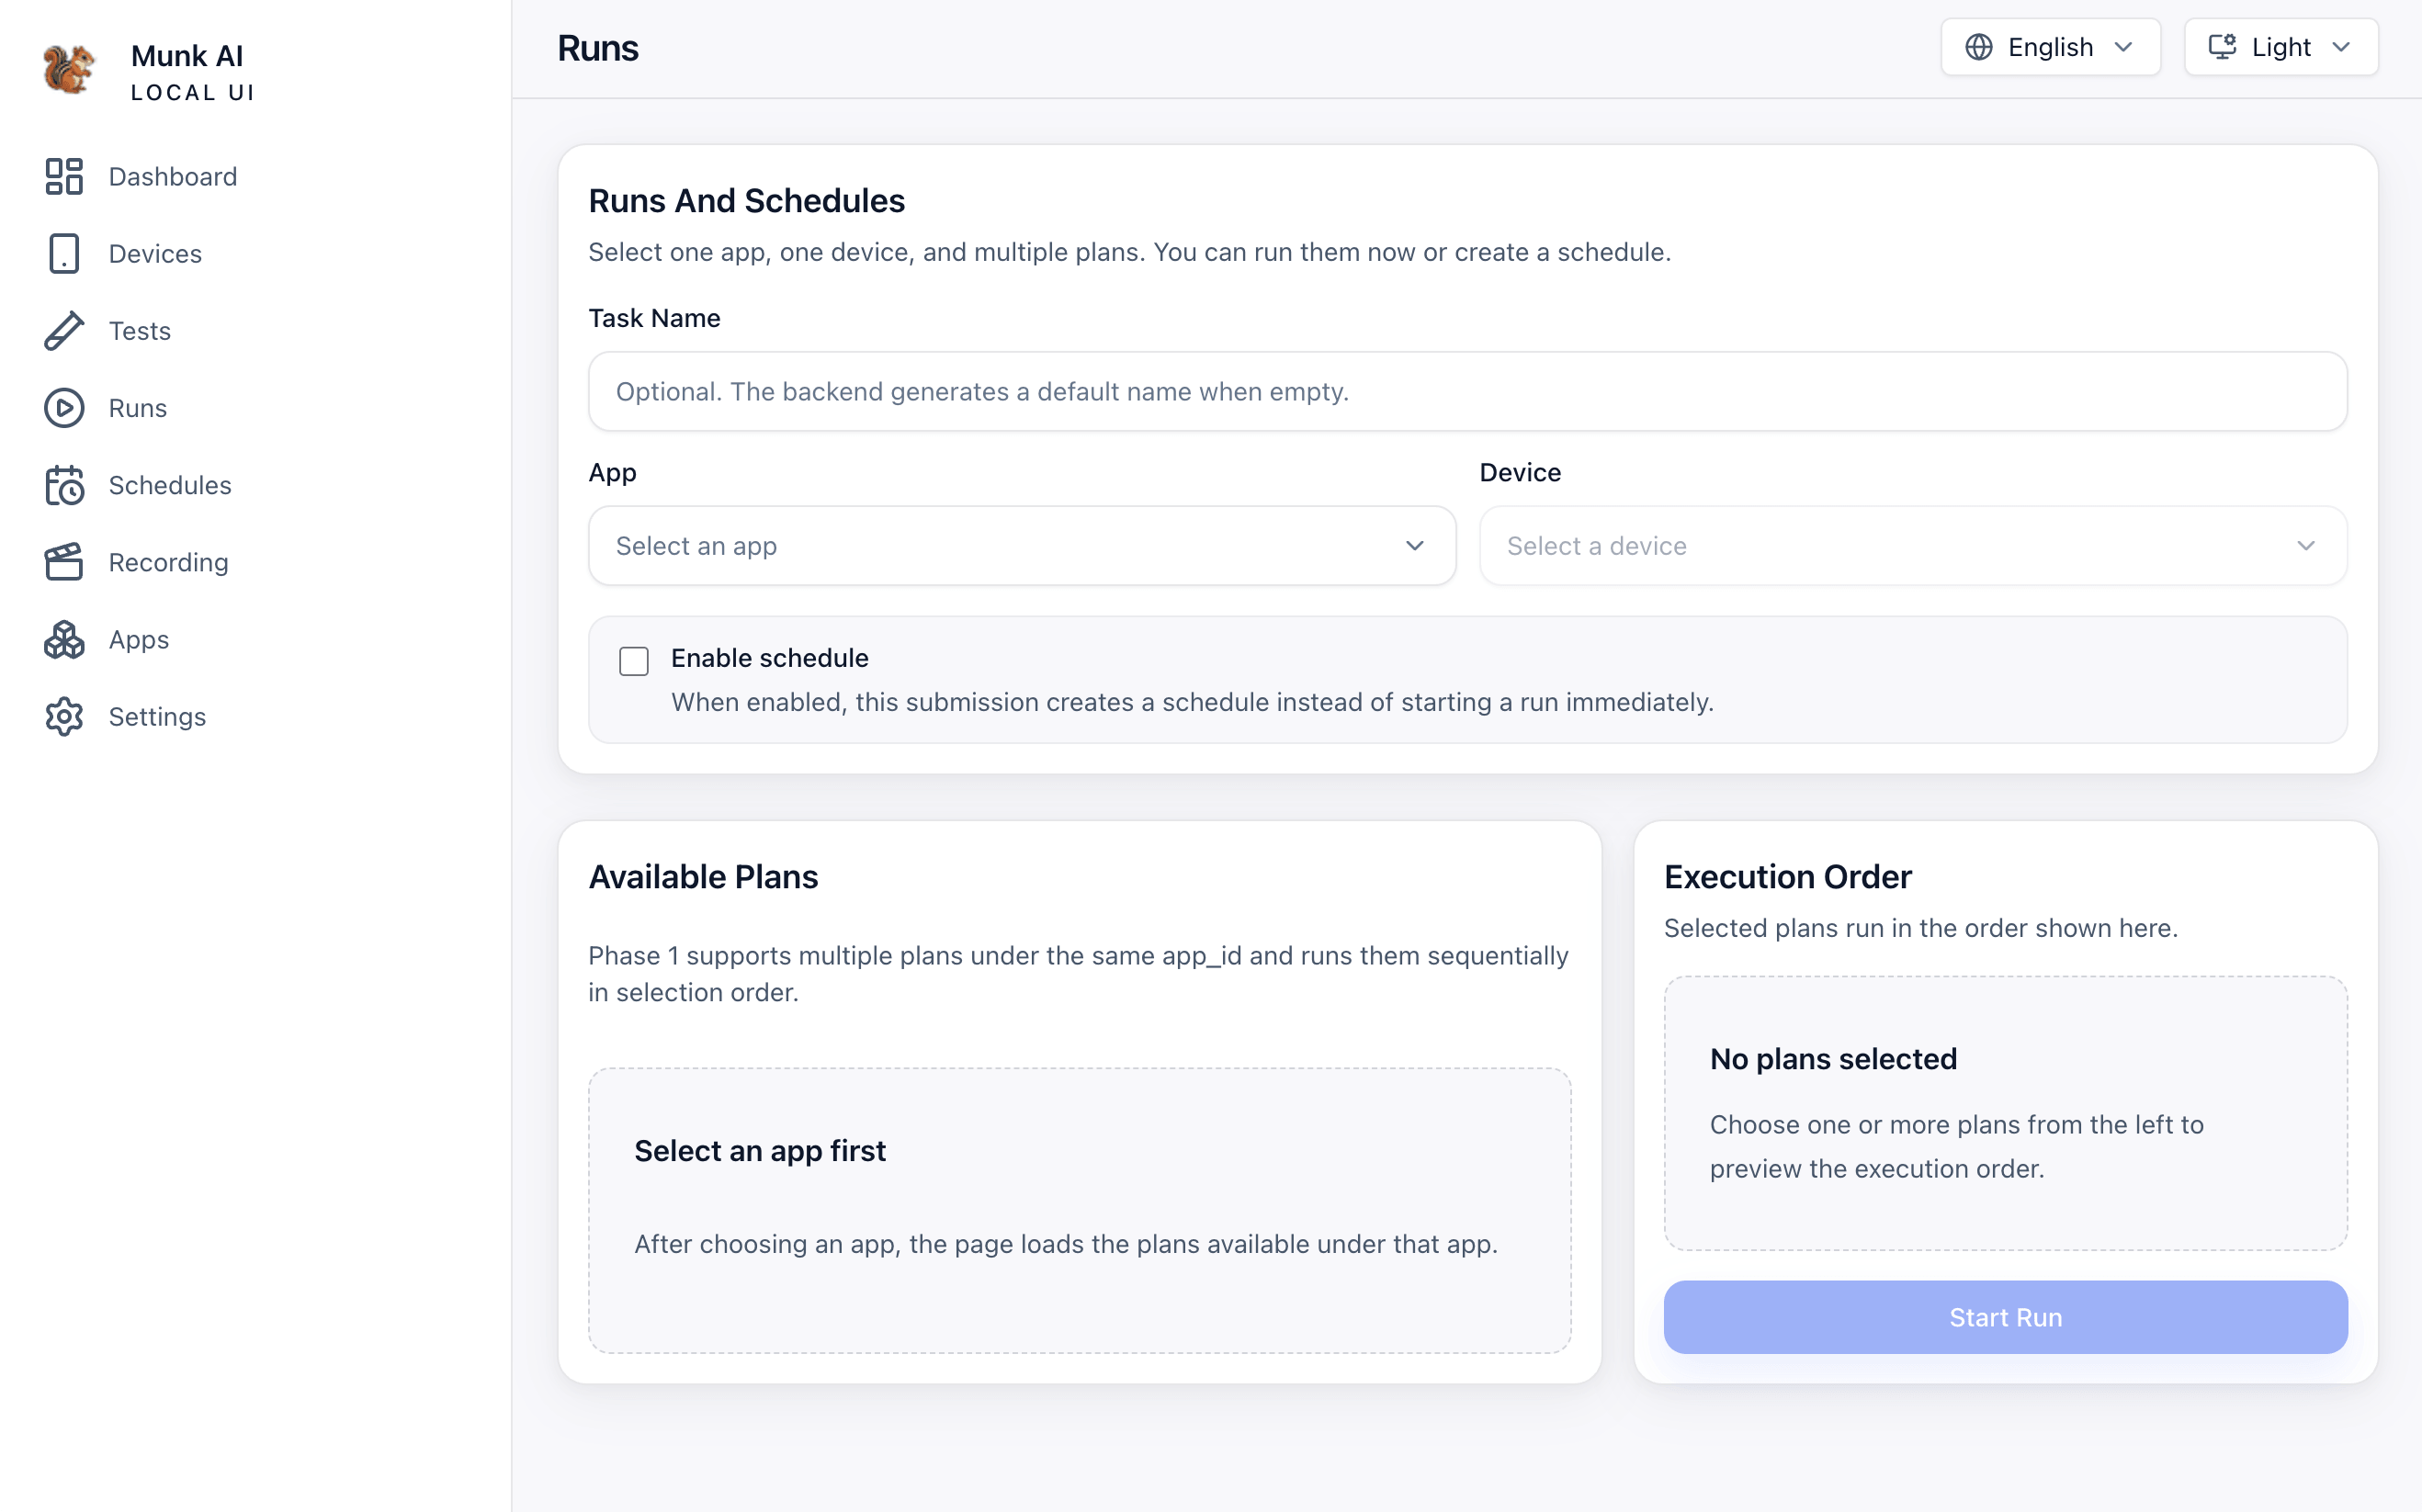Viewport: 2422px width, 1512px height.
Task: Click the Recording clapperboard icon
Action: point(64,562)
